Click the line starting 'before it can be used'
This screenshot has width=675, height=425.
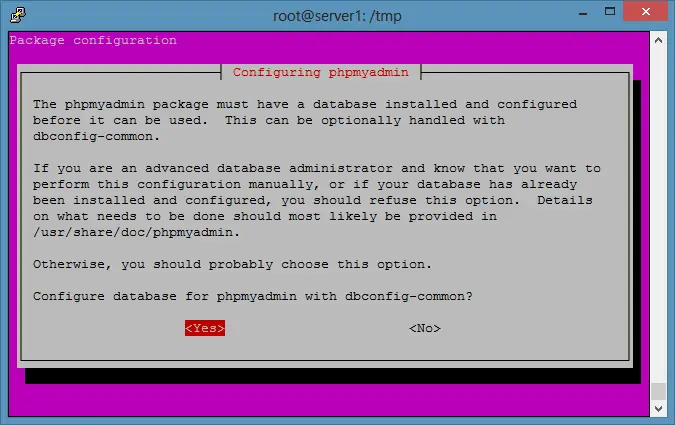click(269, 120)
